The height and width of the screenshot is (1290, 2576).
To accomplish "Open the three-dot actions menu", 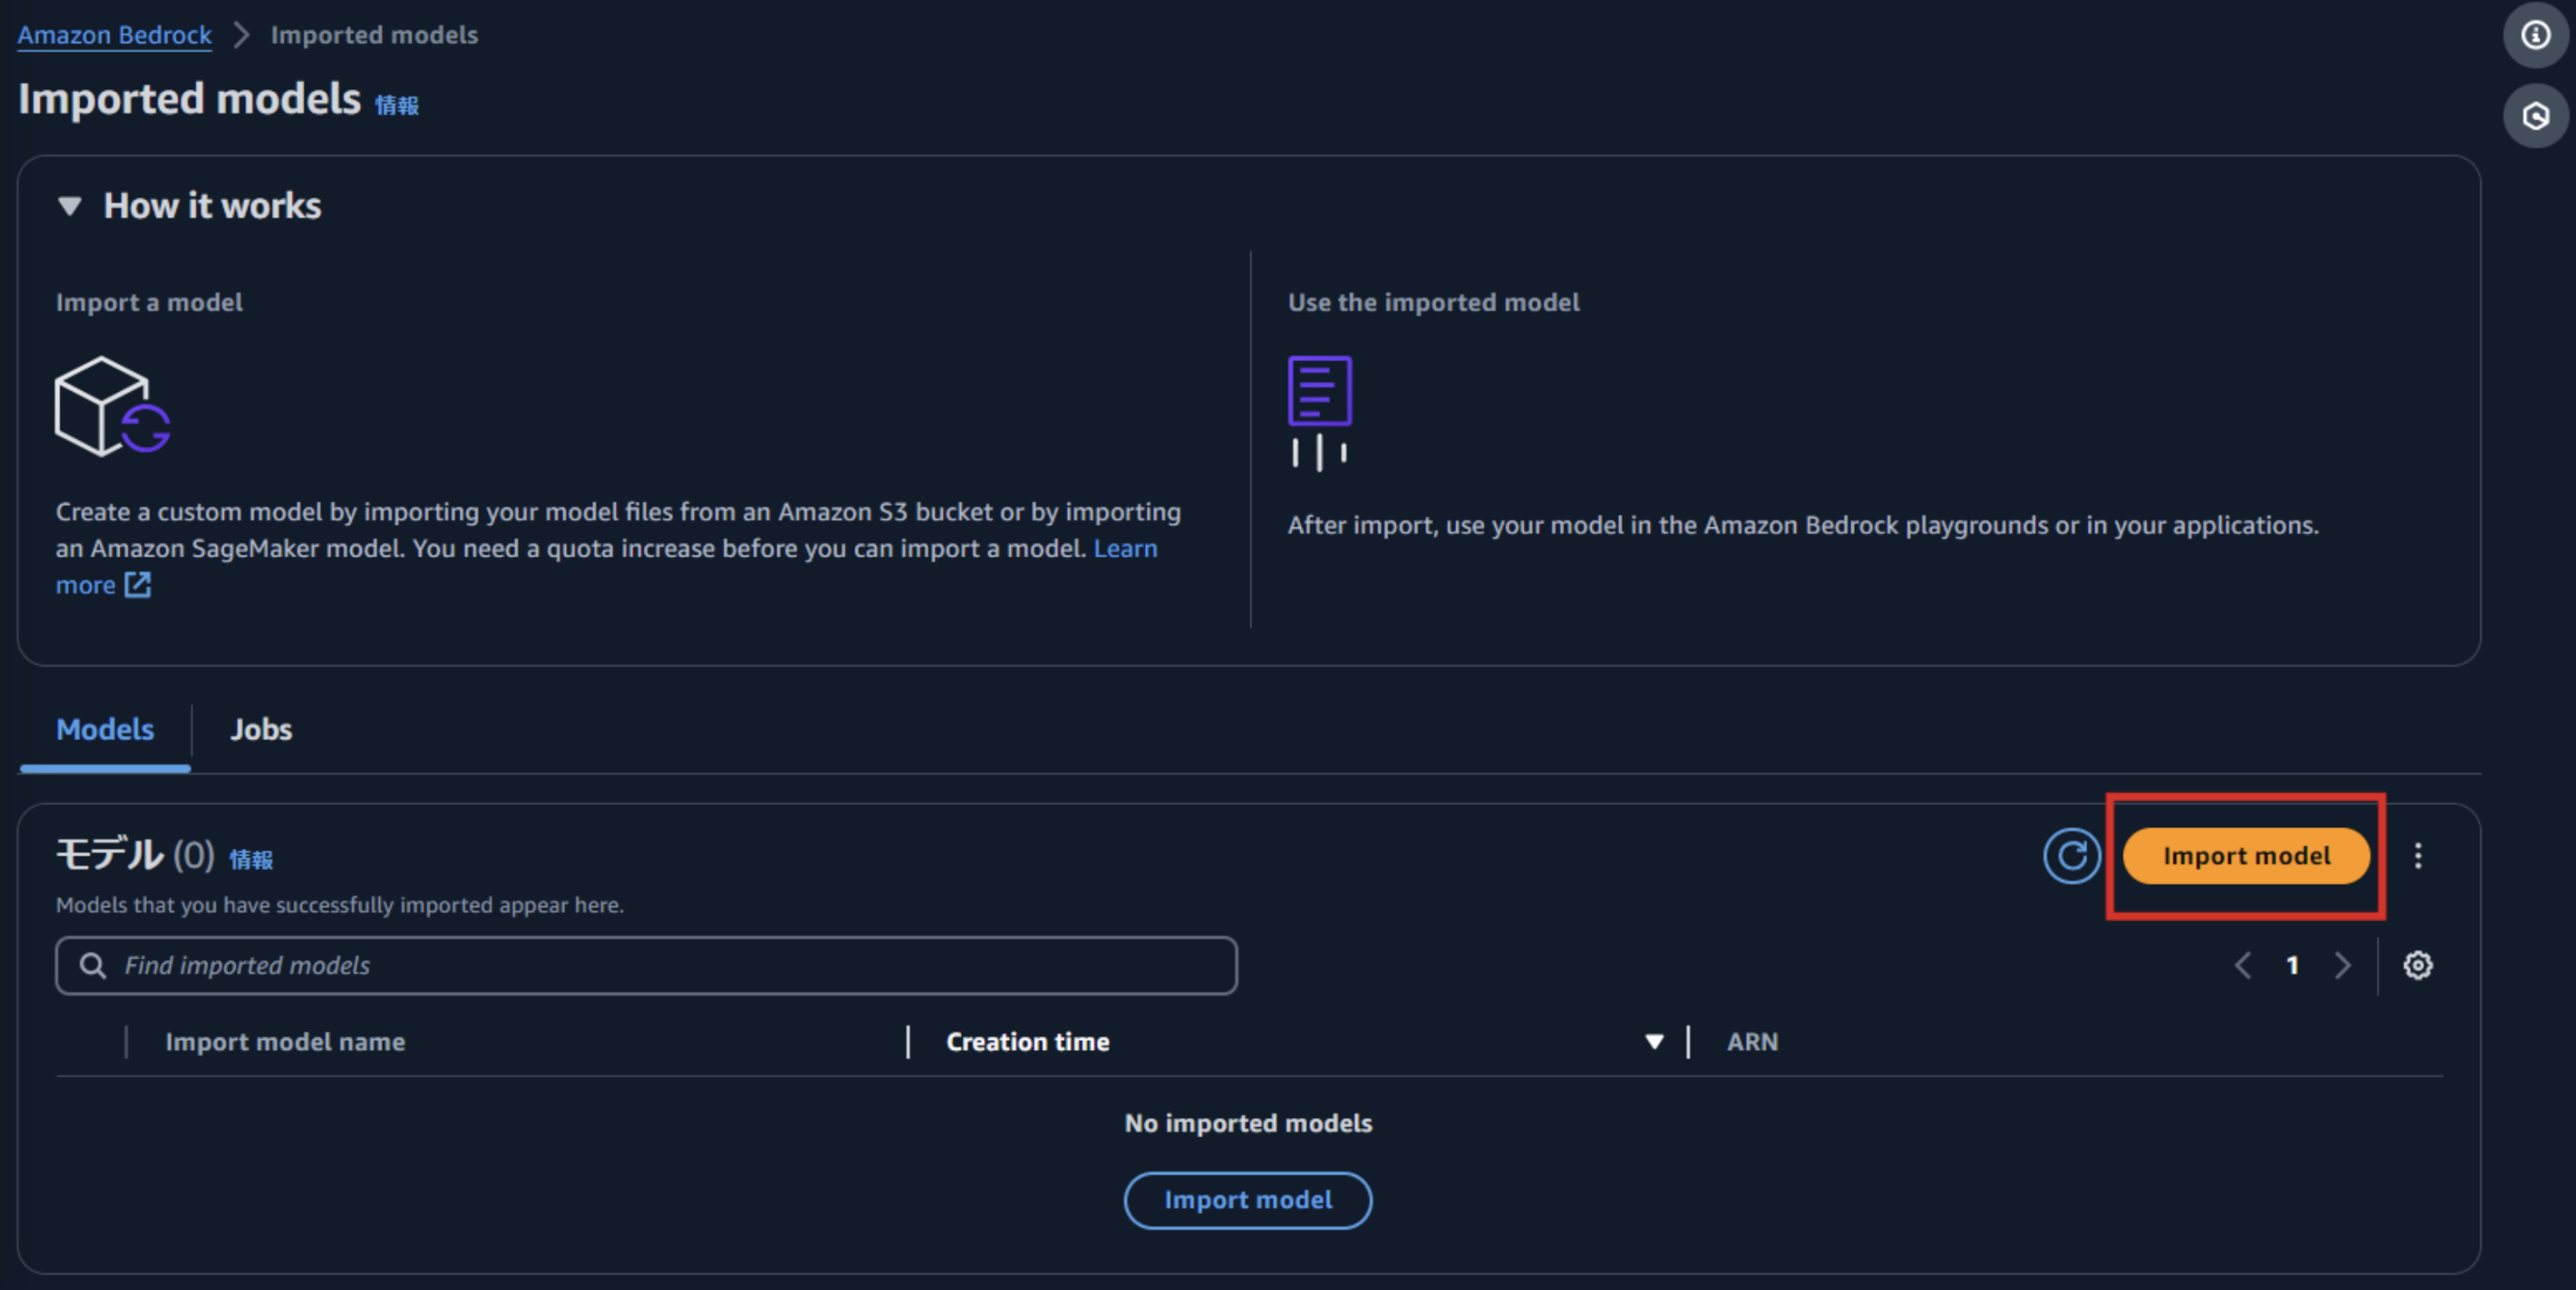I will (x=2417, y=856).
